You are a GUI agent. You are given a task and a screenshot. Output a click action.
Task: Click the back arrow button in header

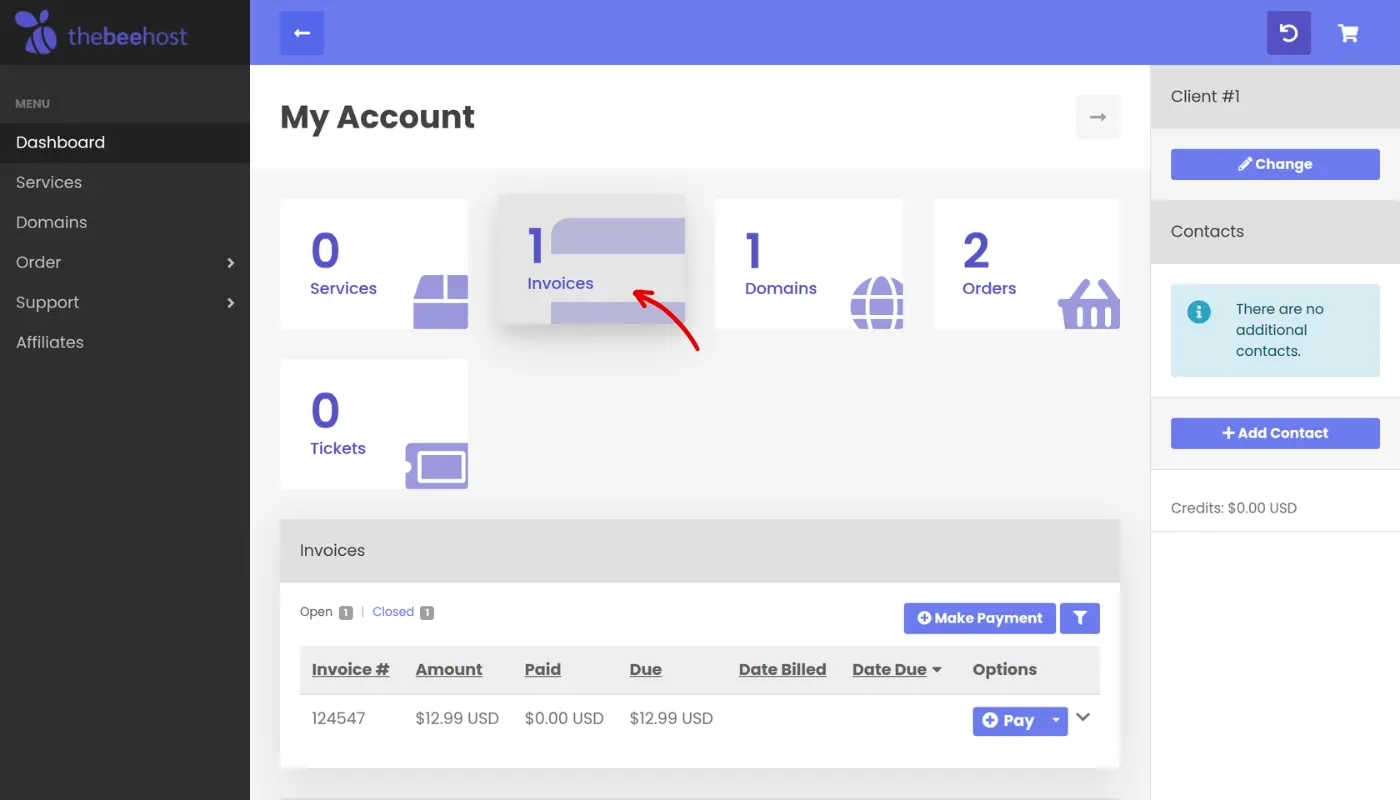tap(302, 33)
